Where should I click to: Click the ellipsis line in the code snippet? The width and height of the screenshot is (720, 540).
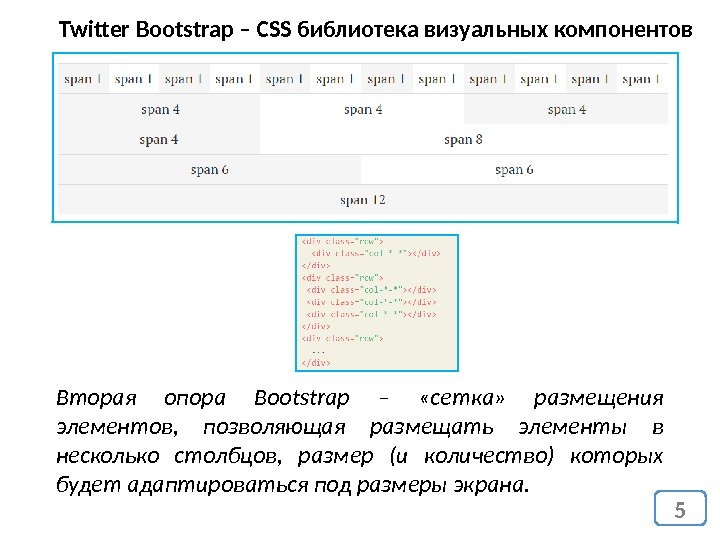pyautogui.click(x=318, y=351)
